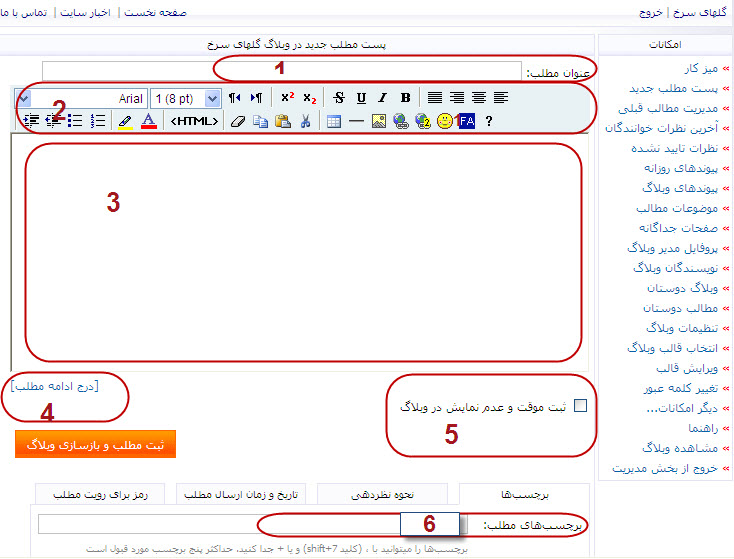Open the Arial font family dropdown
734x559 pixels.
pyautogui.click(x=81, y=98)
